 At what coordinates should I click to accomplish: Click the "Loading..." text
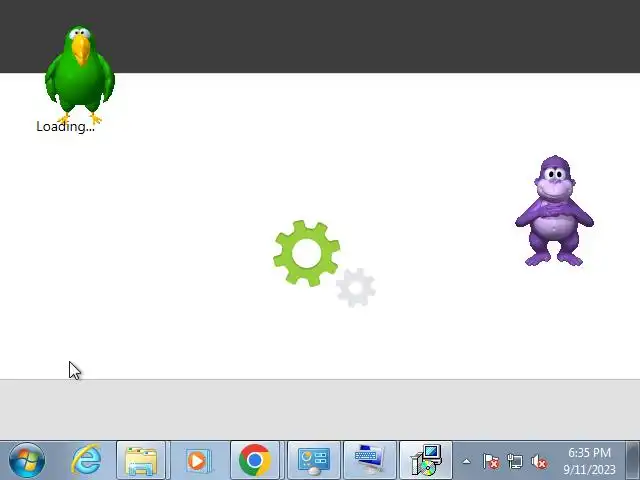click(x=65, y=127)
